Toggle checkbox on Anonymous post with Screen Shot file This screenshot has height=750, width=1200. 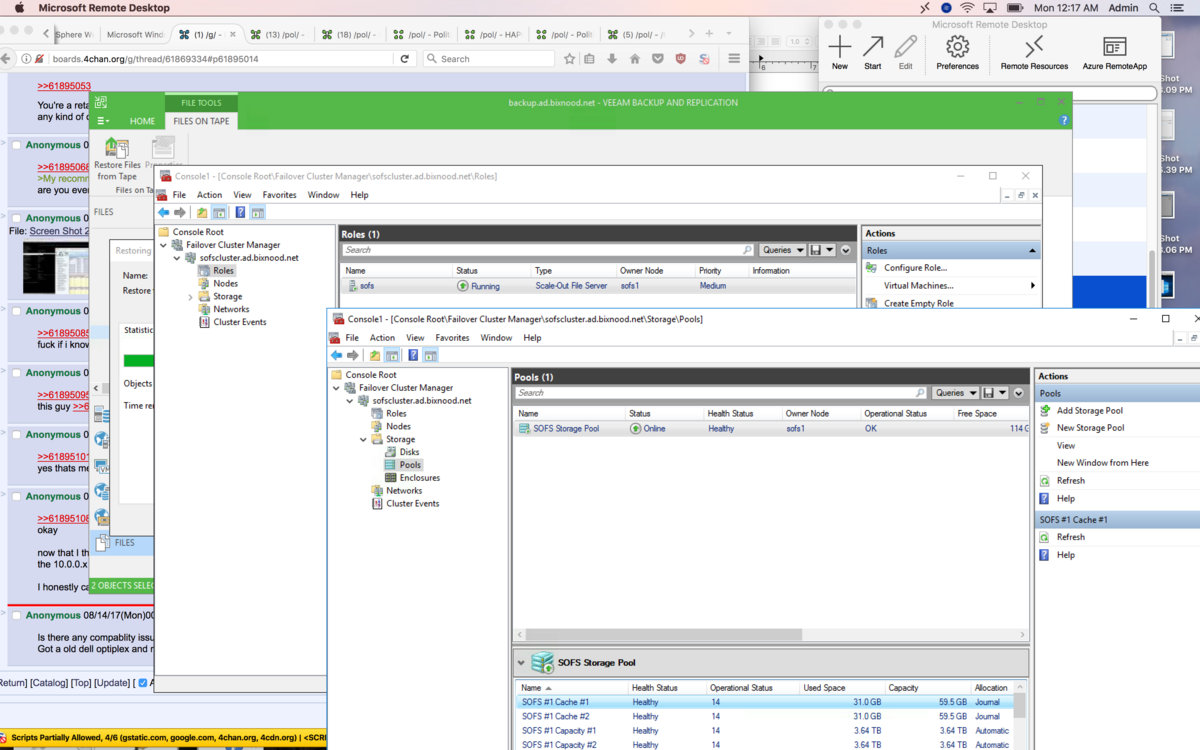pyautogui.click(x=16, y=217)
